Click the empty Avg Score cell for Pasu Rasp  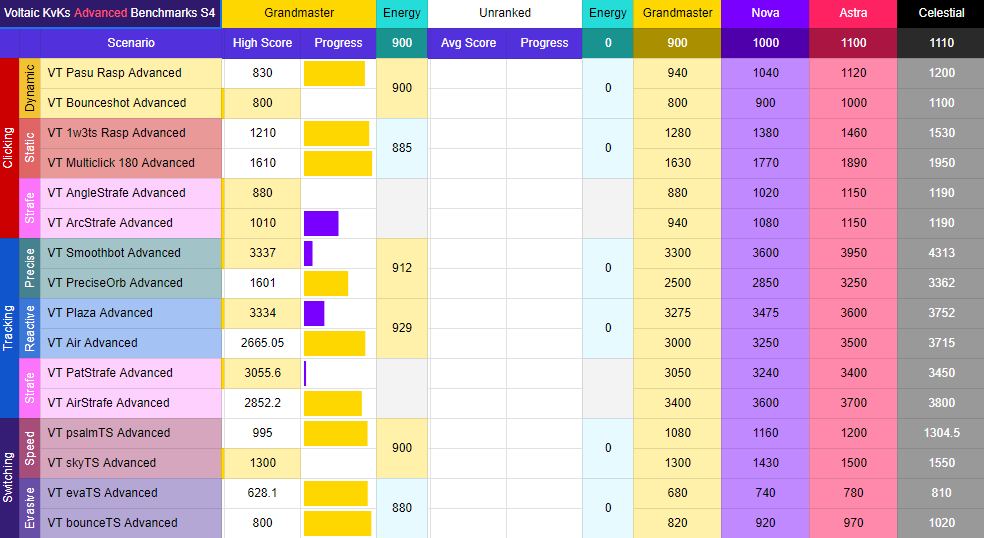[468, 73]
